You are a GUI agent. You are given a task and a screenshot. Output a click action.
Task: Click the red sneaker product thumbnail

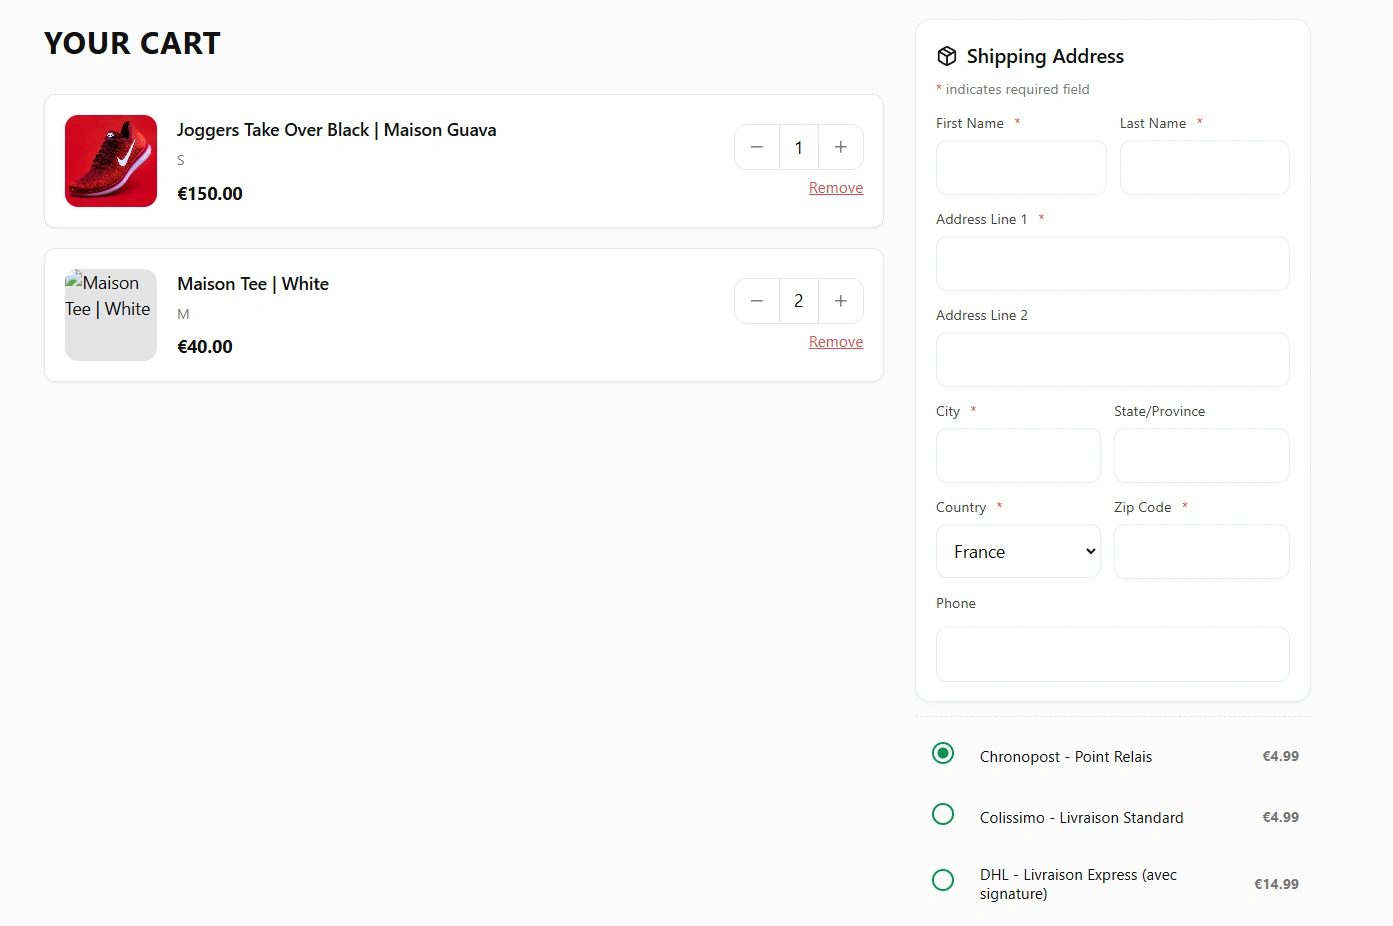click(111, 161)
